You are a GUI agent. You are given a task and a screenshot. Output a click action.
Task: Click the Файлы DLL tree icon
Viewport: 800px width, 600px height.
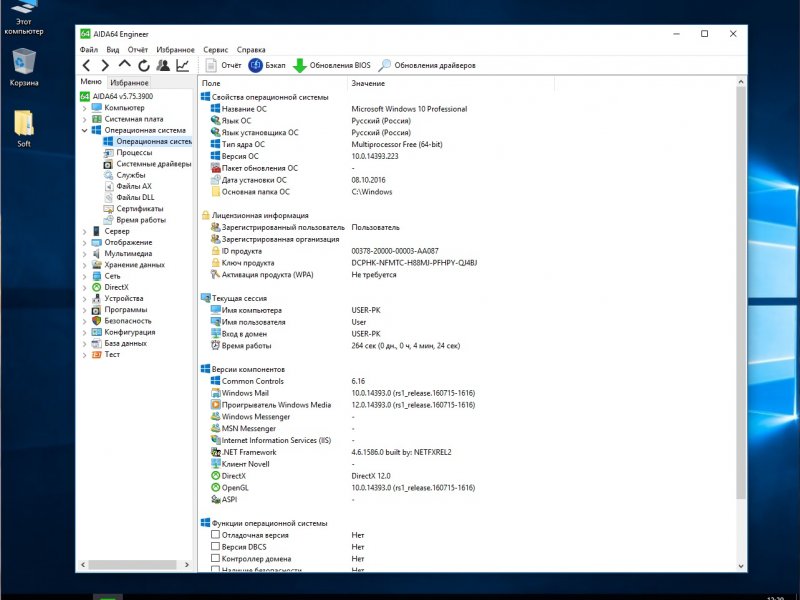pyautogui.click(x=108, y=197)
